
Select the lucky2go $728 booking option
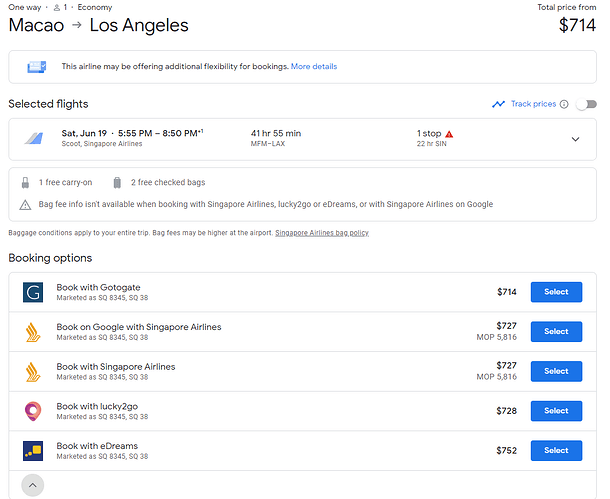pyautogui.click(x=556, y=411)
